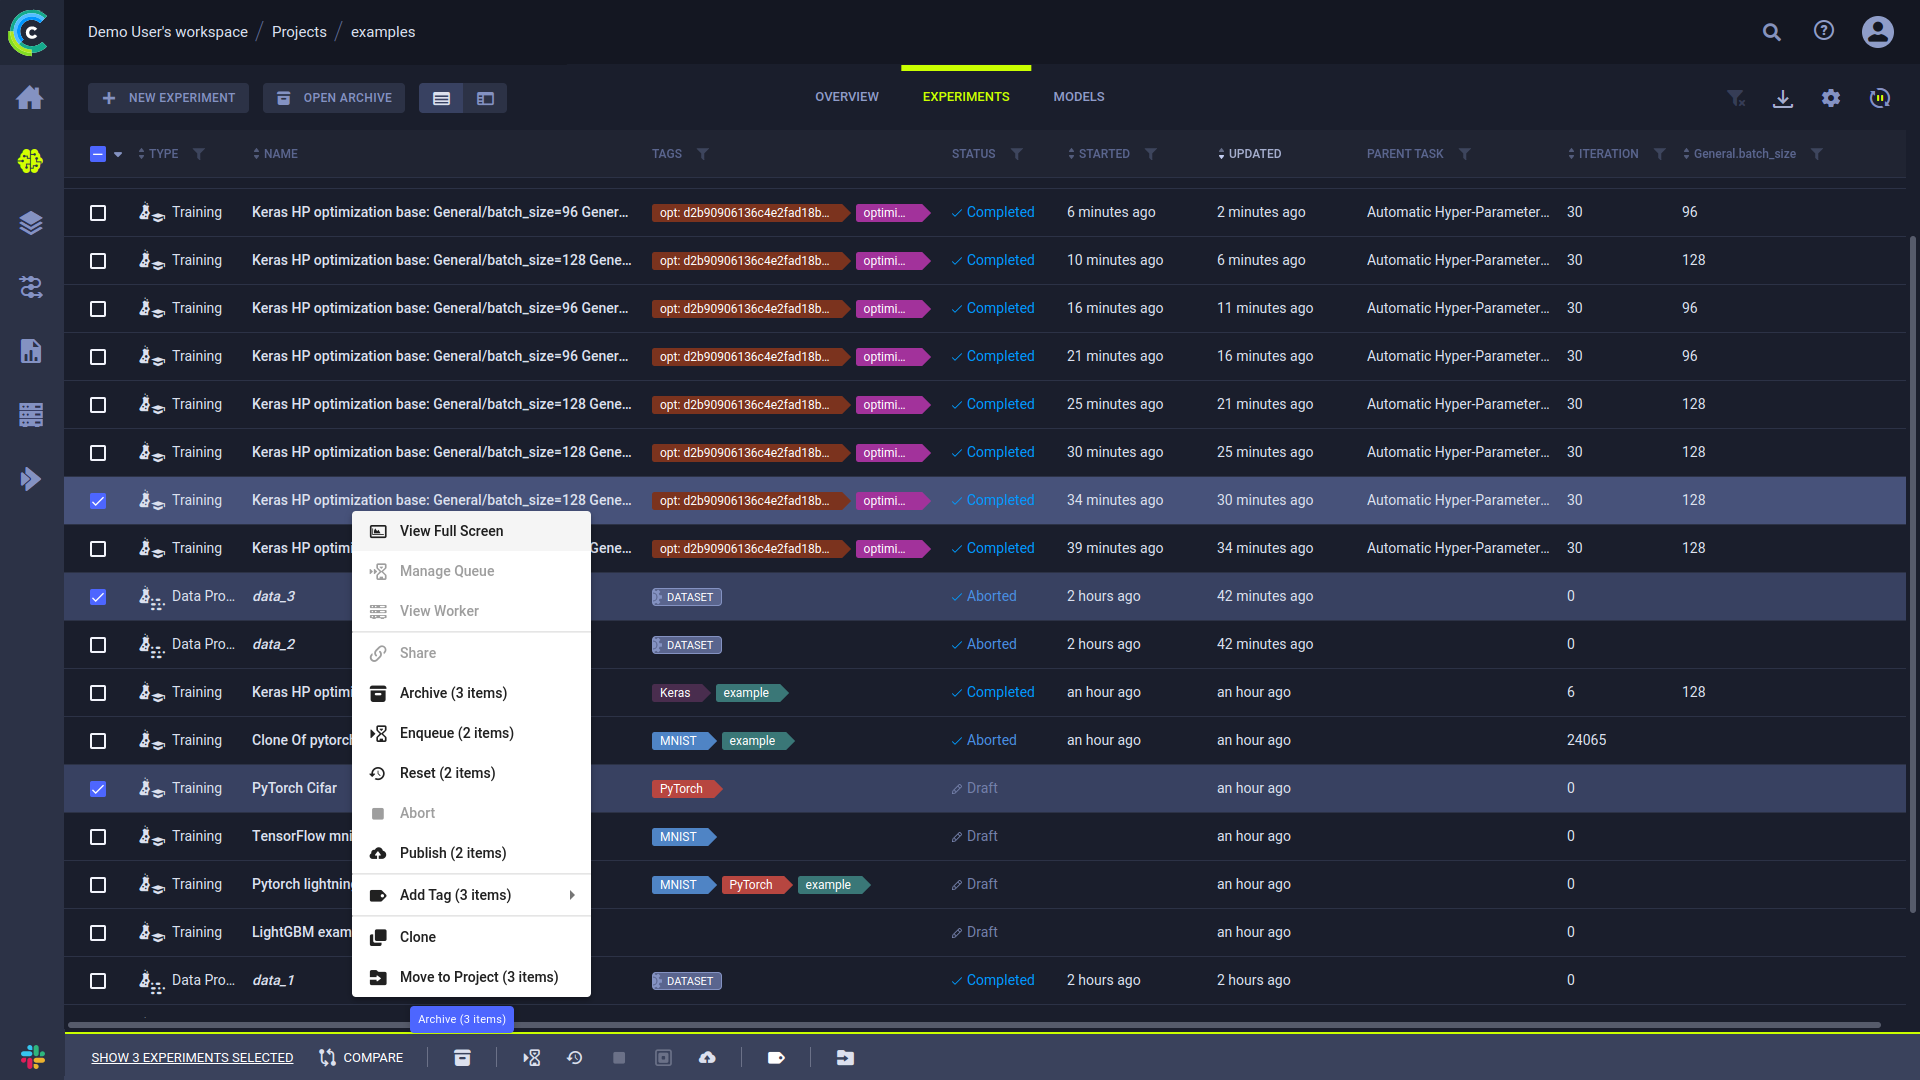Screen dimensions: 1920x1080
Task: Click the search icon in the top bar
Action: pos(1771,32)
